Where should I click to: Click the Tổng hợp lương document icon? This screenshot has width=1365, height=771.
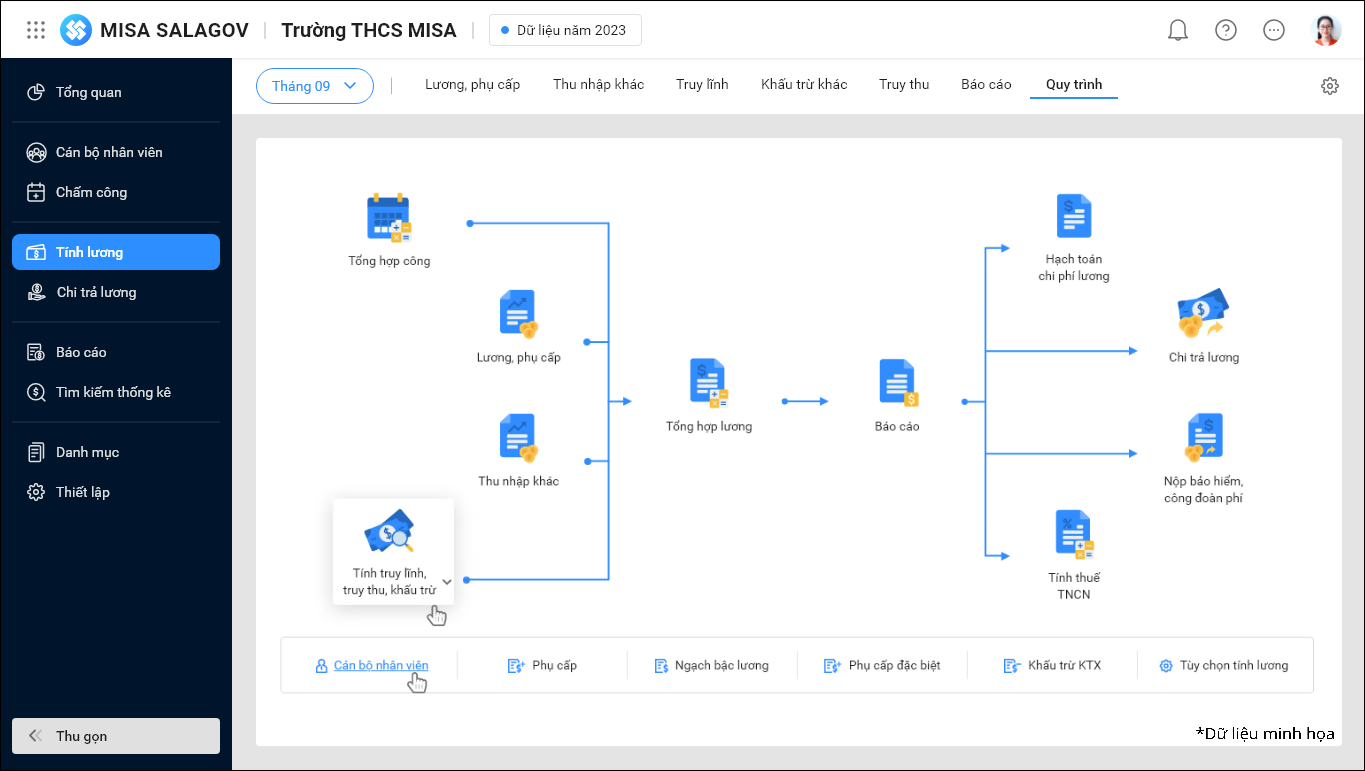click(709, 384)
